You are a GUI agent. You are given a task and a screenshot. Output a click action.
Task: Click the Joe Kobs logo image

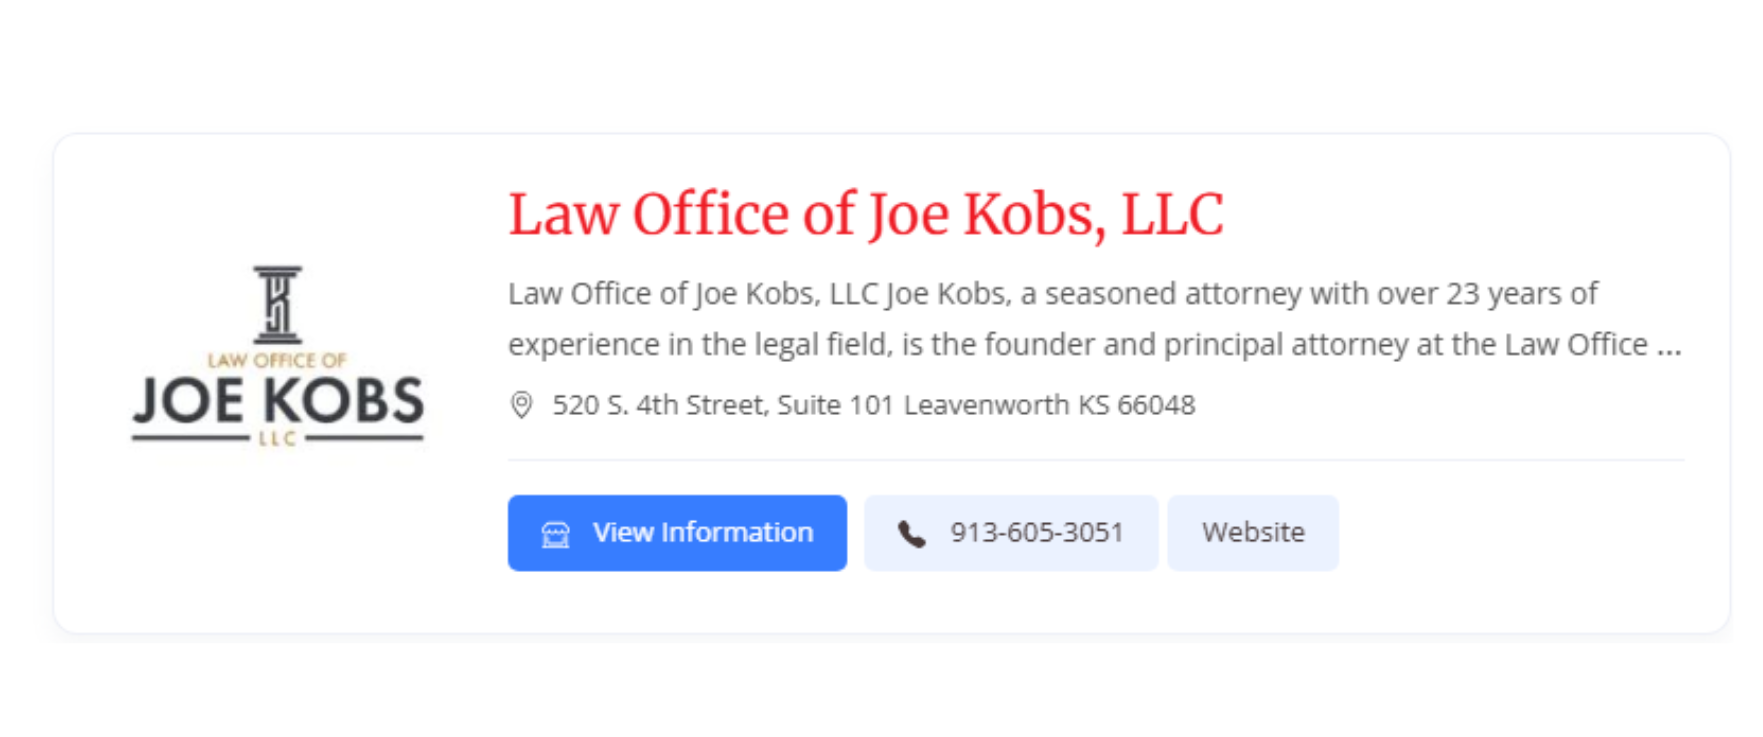[278, 356]
